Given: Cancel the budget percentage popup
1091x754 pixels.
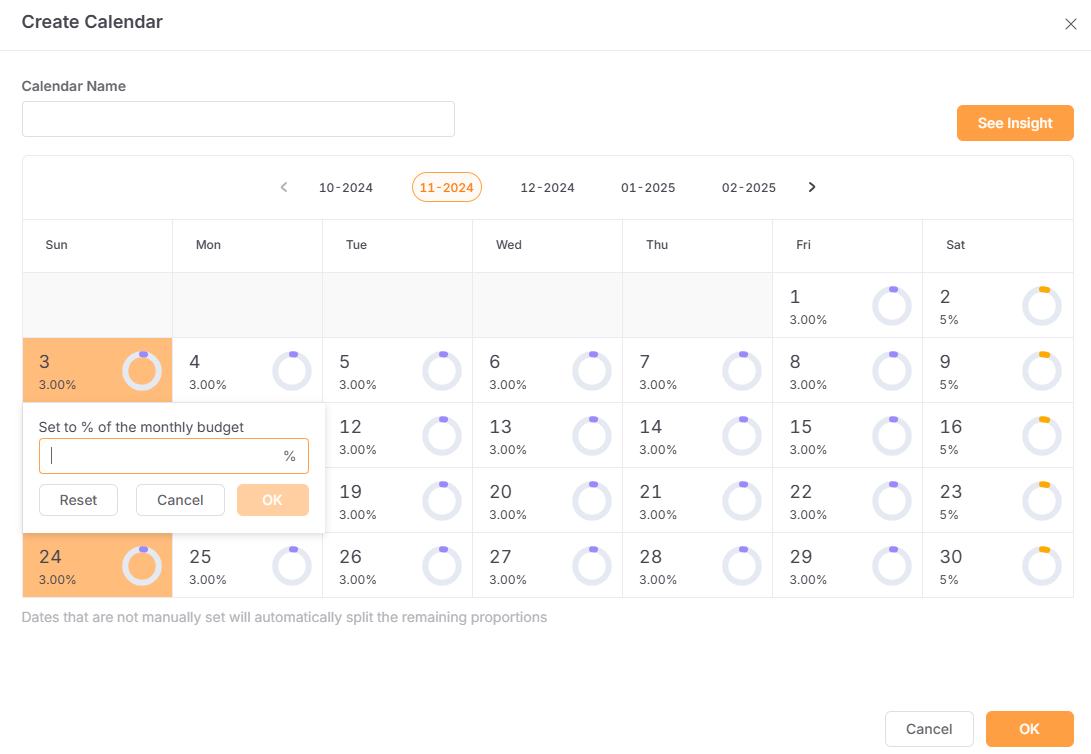Looking at the screenshot, I should 180,500.
